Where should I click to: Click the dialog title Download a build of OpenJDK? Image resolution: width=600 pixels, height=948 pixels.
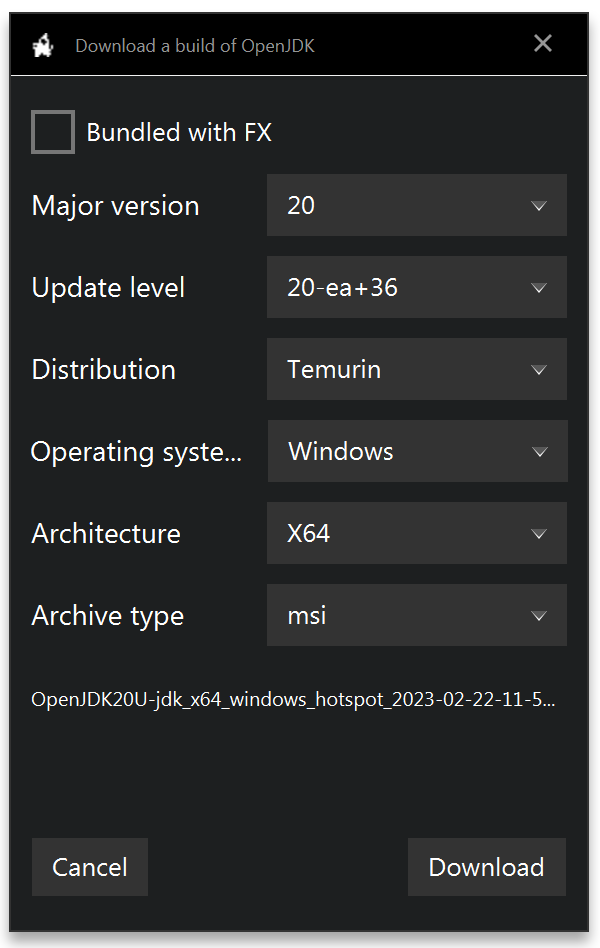click(x=195, y=46)
